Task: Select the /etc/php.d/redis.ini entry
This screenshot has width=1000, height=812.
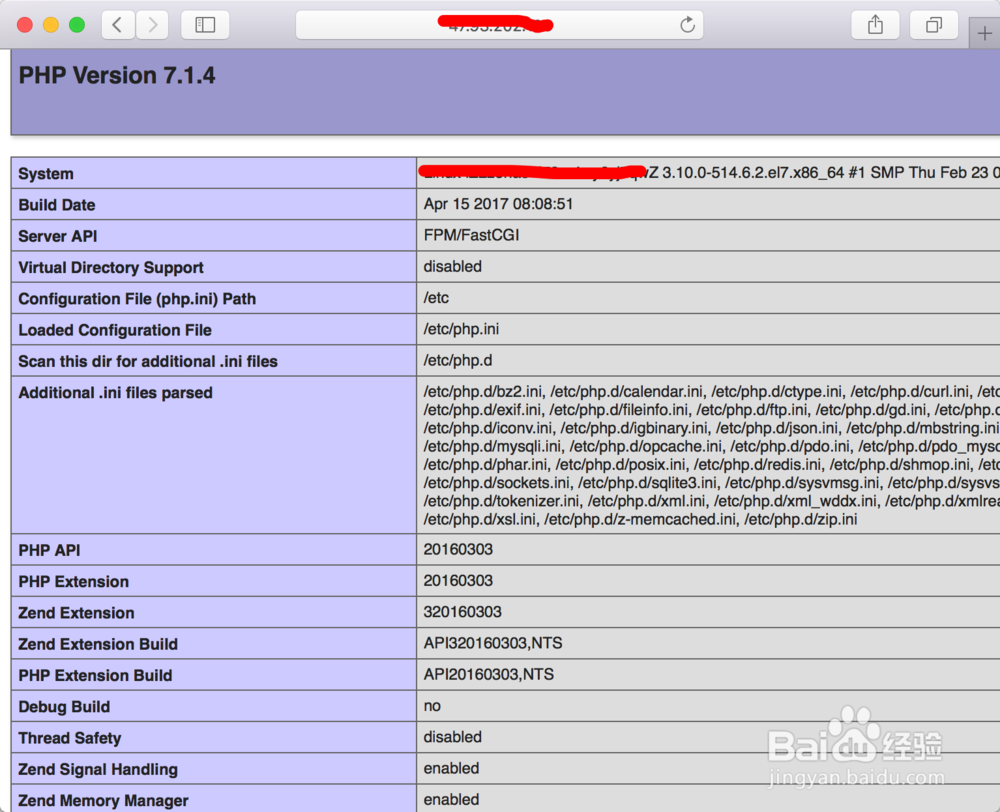Action: click(757, 464)
